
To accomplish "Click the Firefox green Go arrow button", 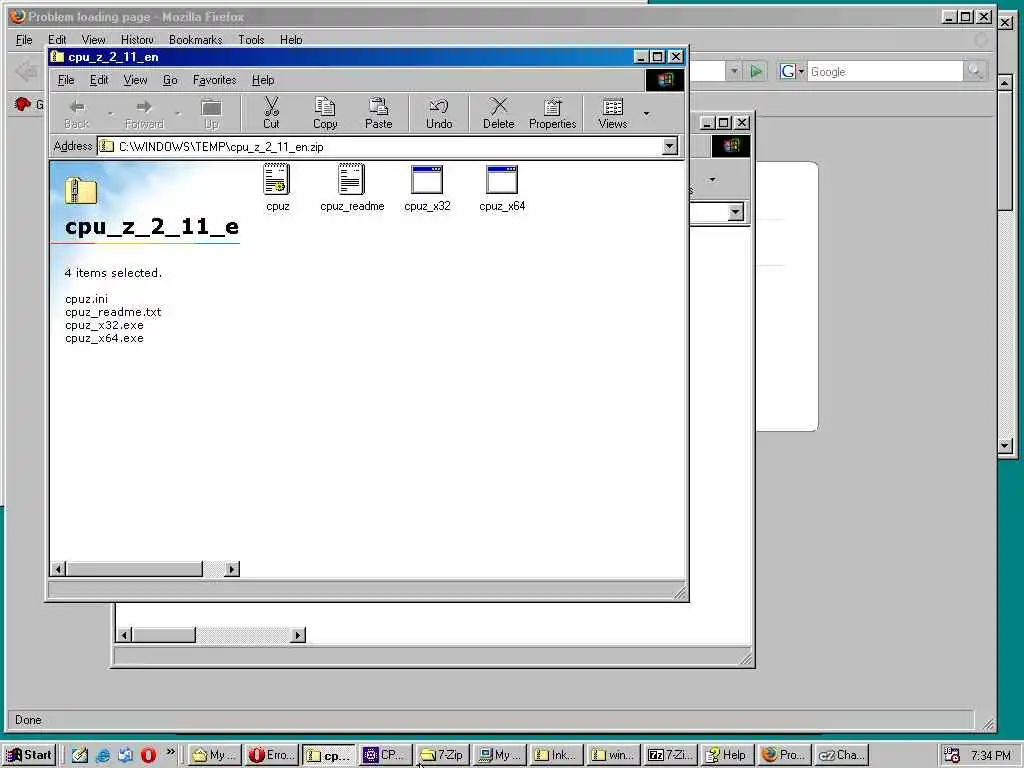I will 756,71.
